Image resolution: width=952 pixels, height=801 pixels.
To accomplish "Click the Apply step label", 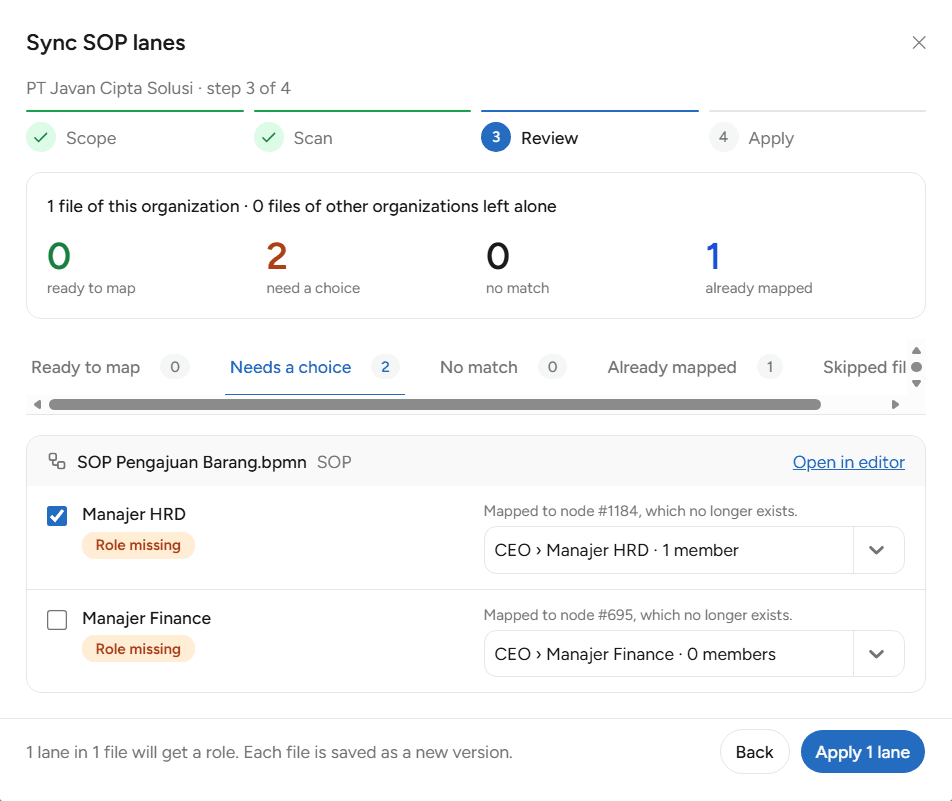I will click(x=771, y=138).
